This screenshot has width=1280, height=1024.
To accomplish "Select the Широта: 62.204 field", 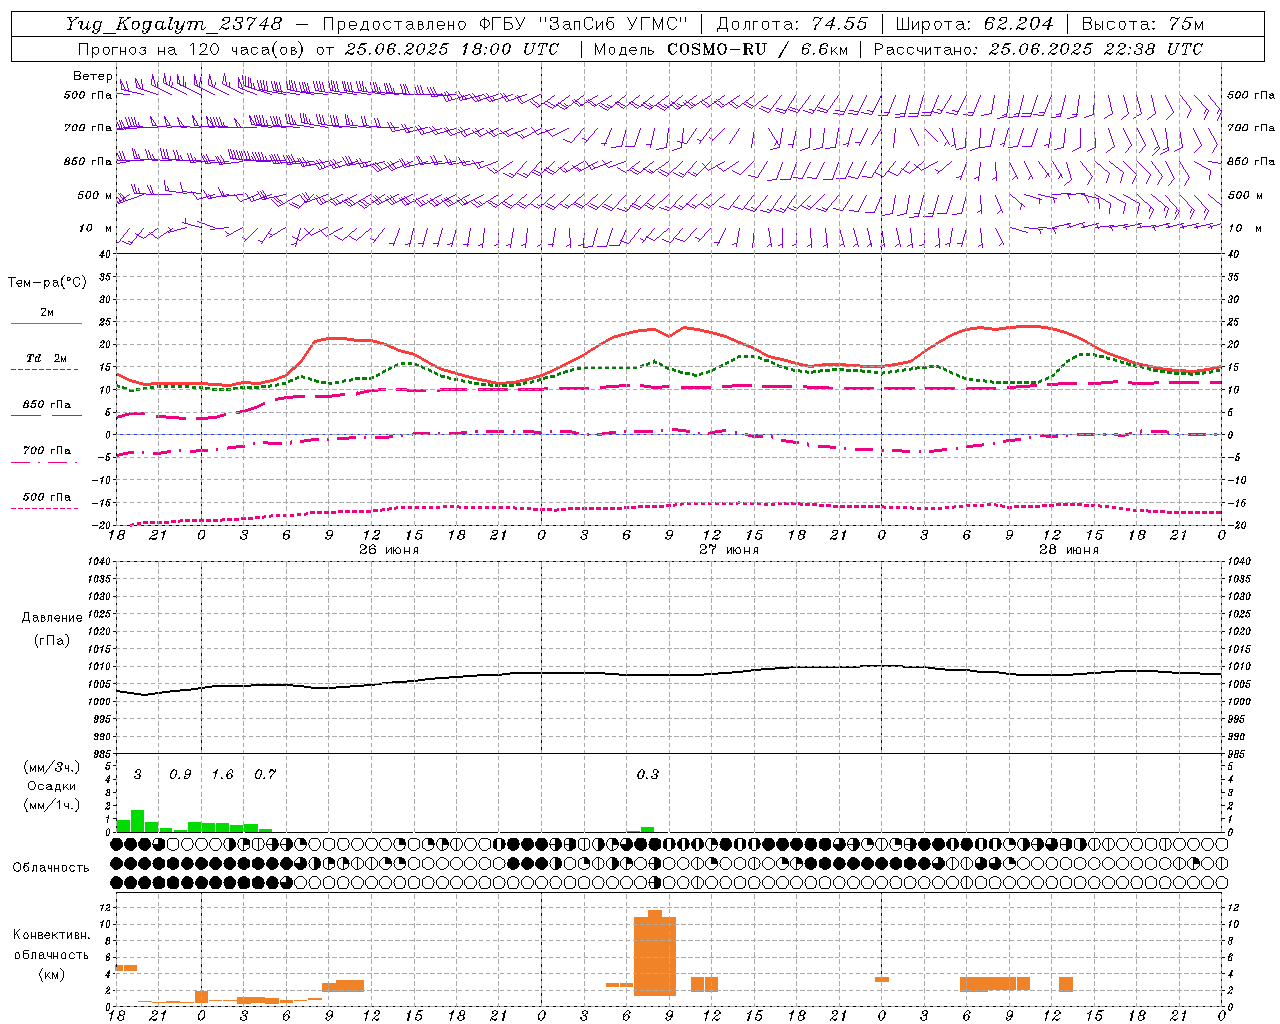I will [x=974, y=24].
